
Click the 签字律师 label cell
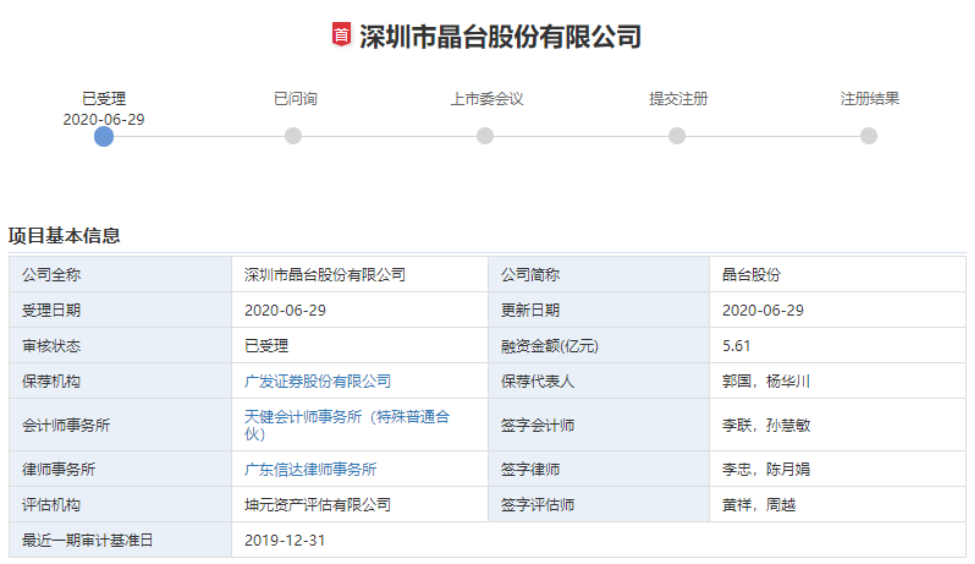pyautogui.click(x=599, y=469)
